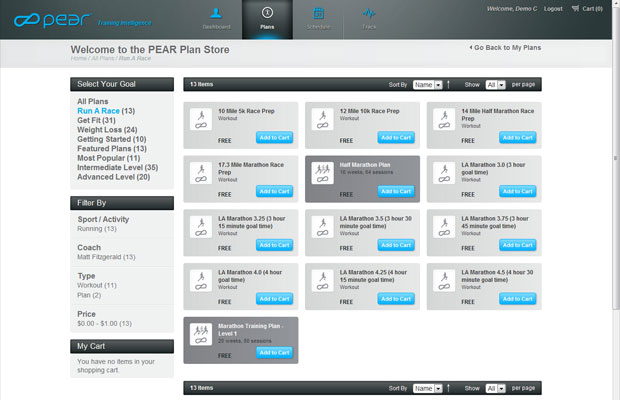
Task: Open Getting Started (10) plans
Action: (112, 139)
